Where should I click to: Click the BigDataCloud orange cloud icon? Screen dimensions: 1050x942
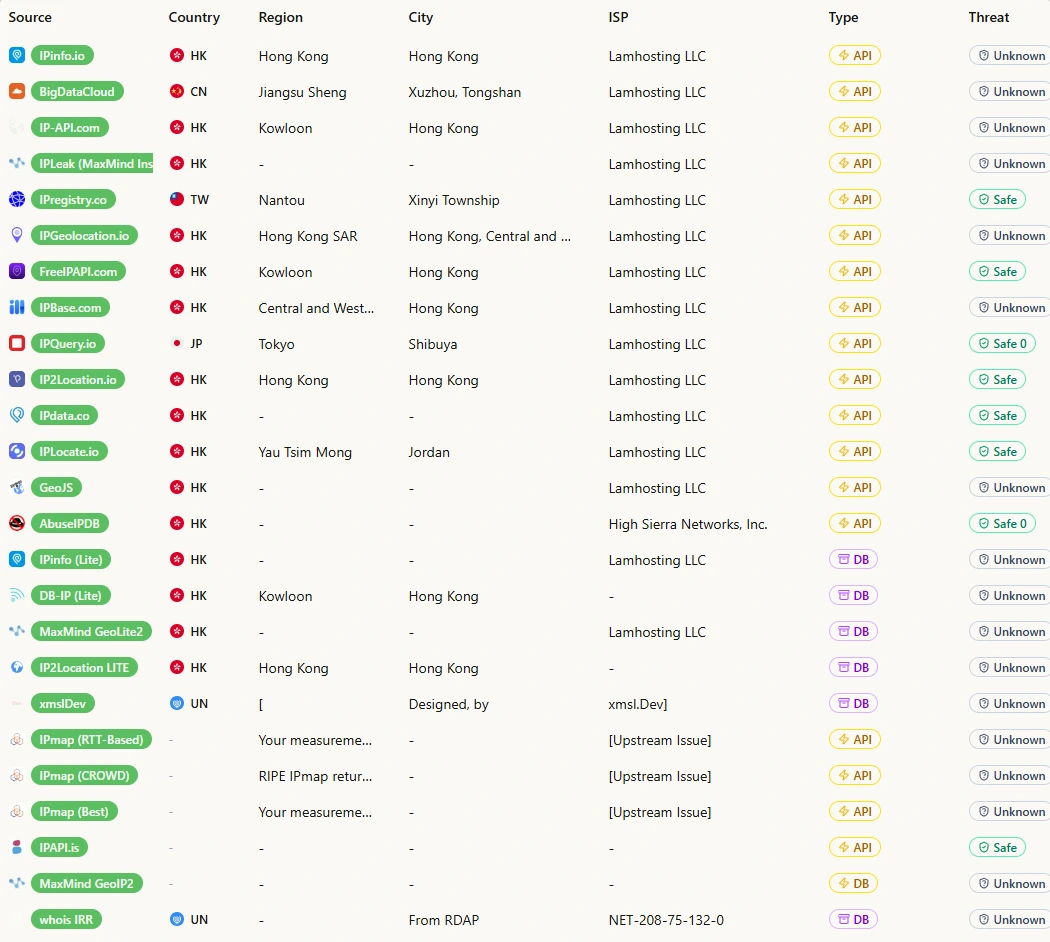tap(17, 91)
